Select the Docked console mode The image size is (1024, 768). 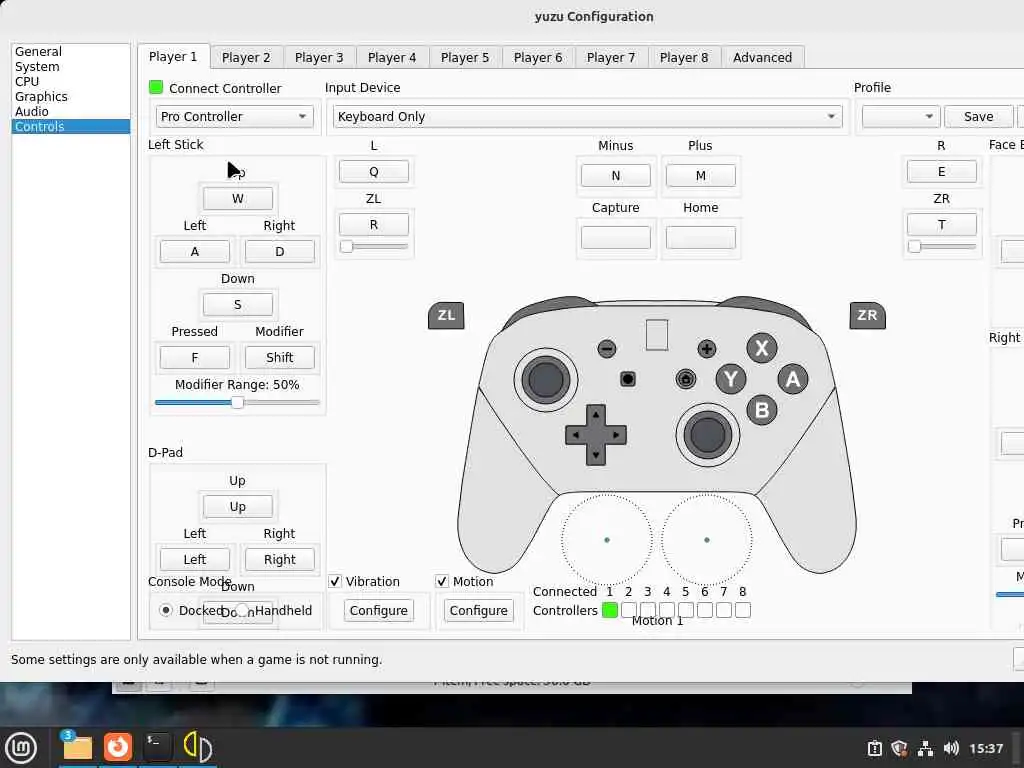tap(166, 610)
